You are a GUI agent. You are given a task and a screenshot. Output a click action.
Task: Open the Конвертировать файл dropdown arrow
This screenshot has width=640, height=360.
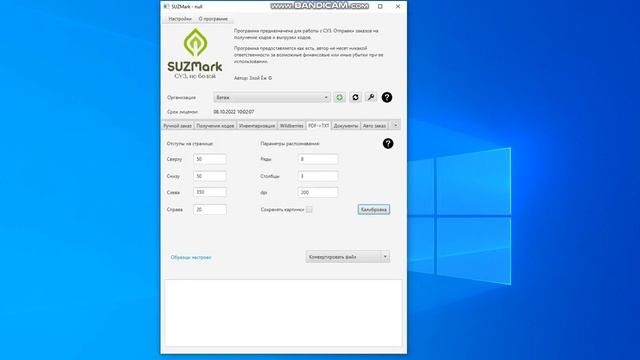[x=385, y=257]
